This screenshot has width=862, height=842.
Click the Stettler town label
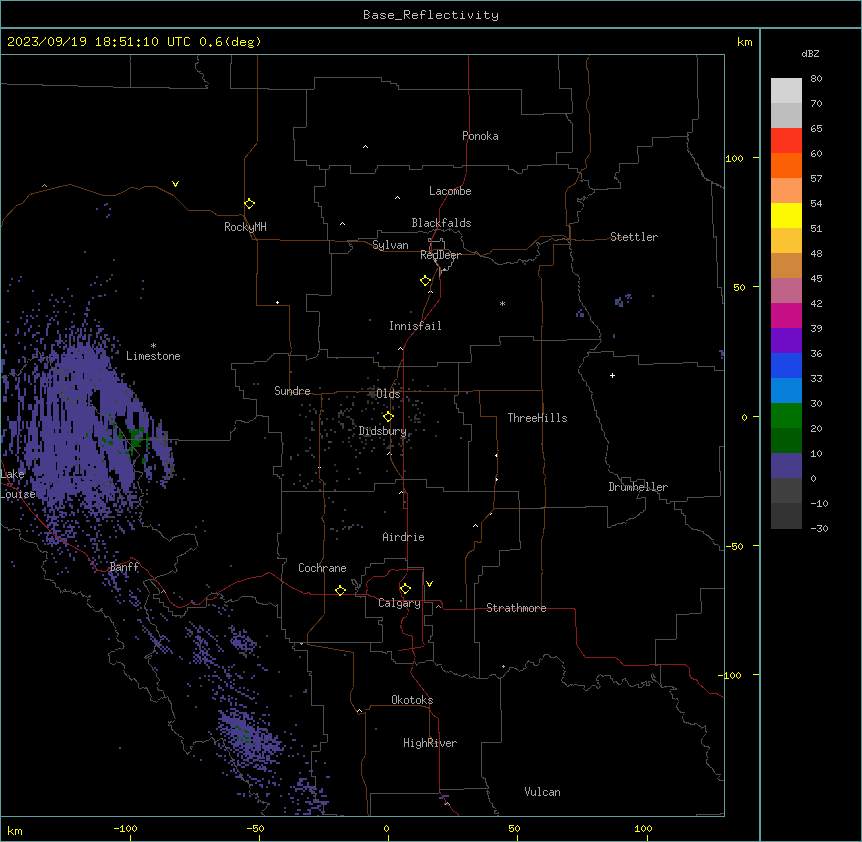point(634,237)
